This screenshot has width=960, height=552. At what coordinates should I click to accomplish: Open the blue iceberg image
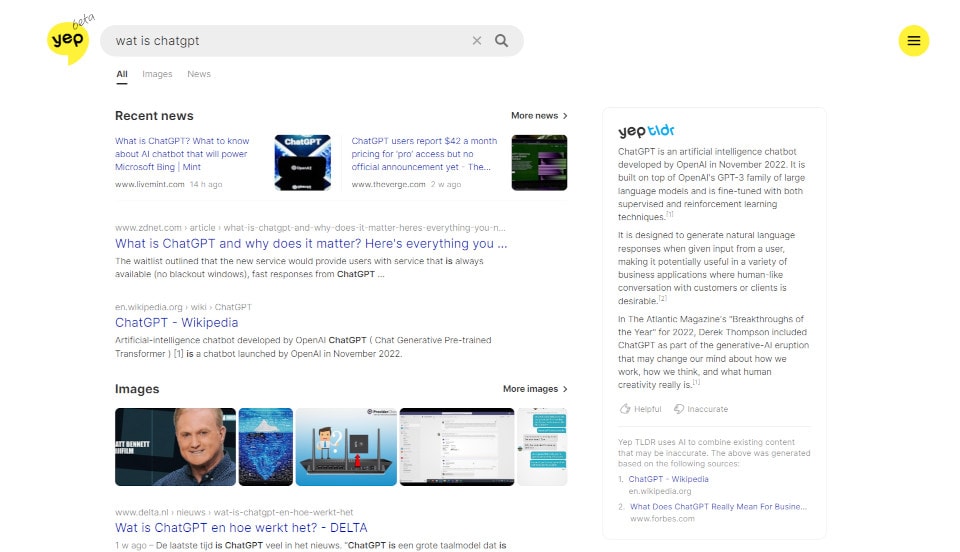pos(266,447)
